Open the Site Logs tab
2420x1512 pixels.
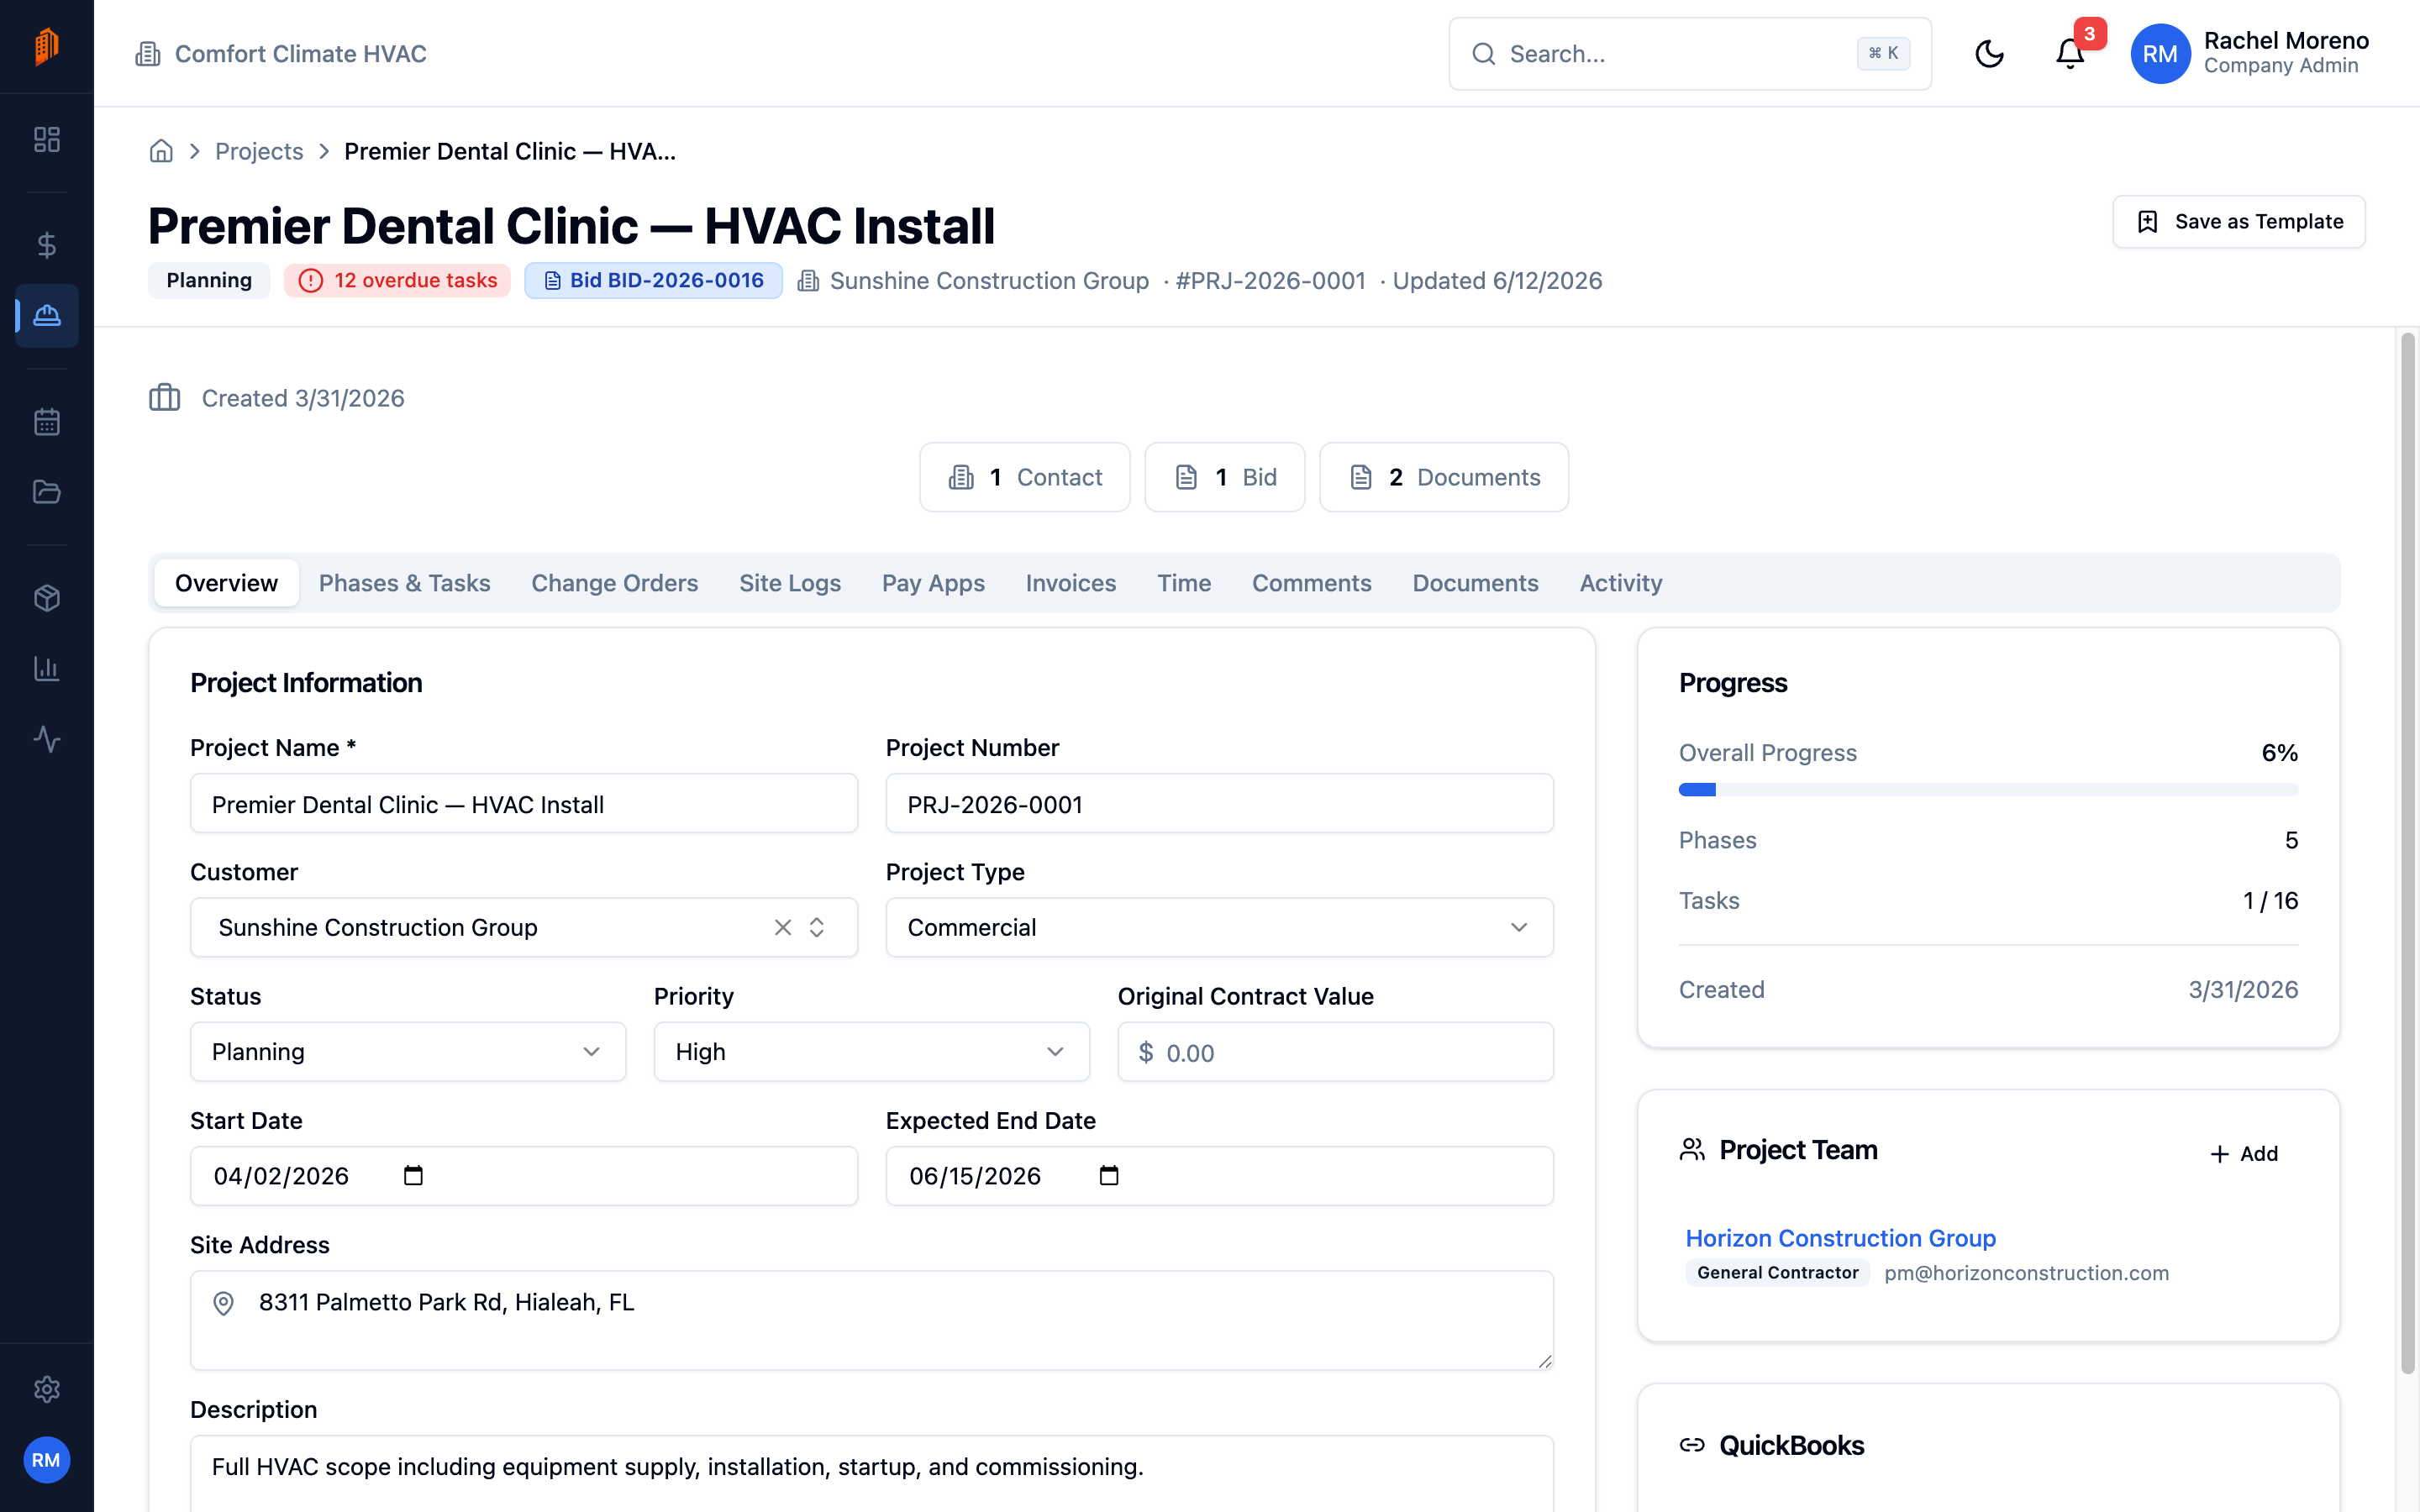pos(790,583)
